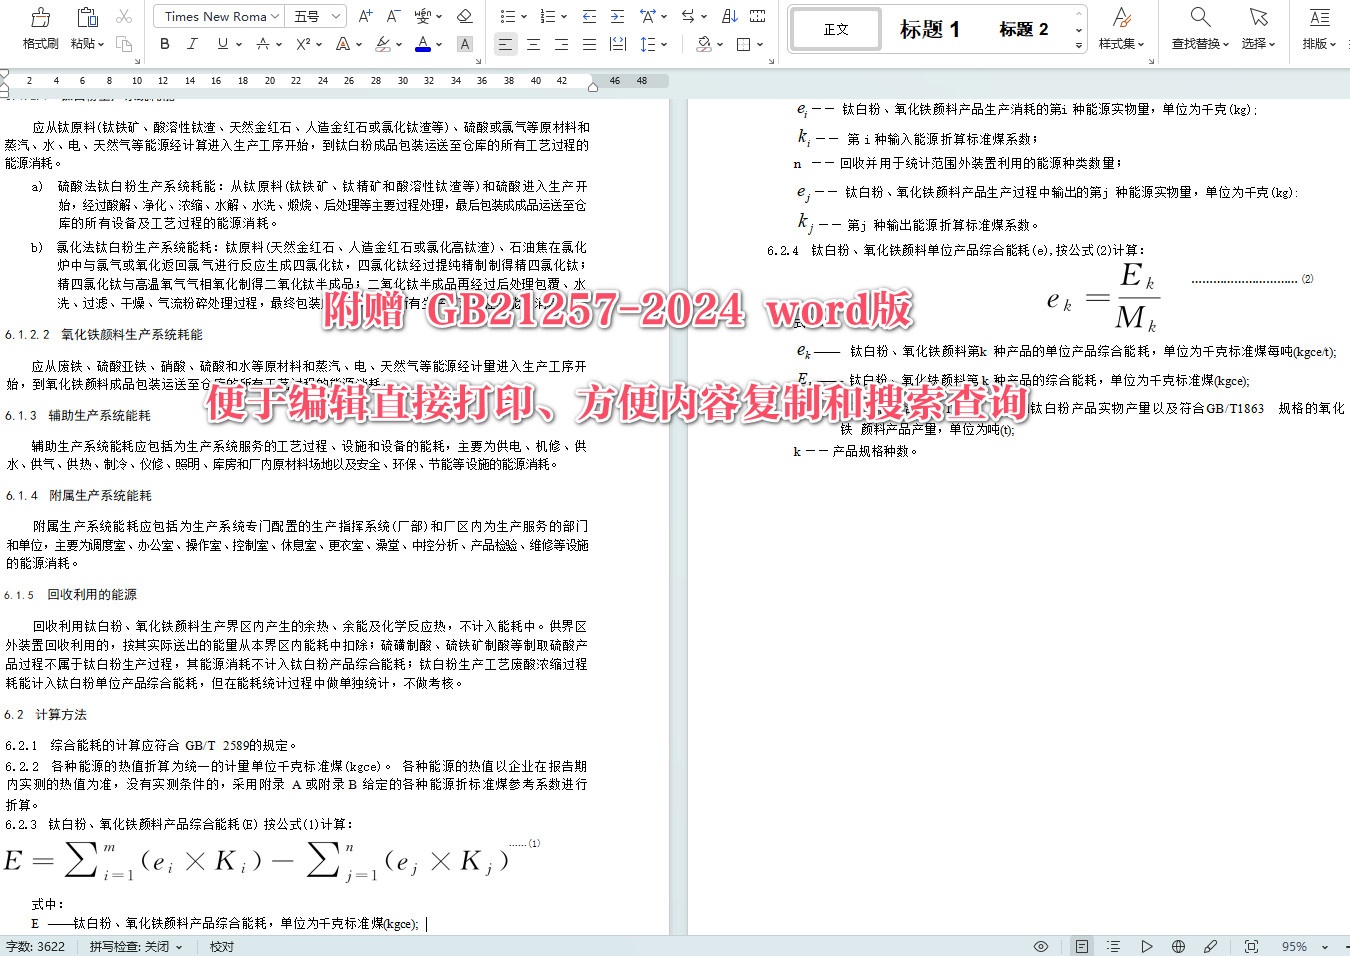Toggle bulleted list formatting
The image size is (1350, 956).
coord(507,16)
